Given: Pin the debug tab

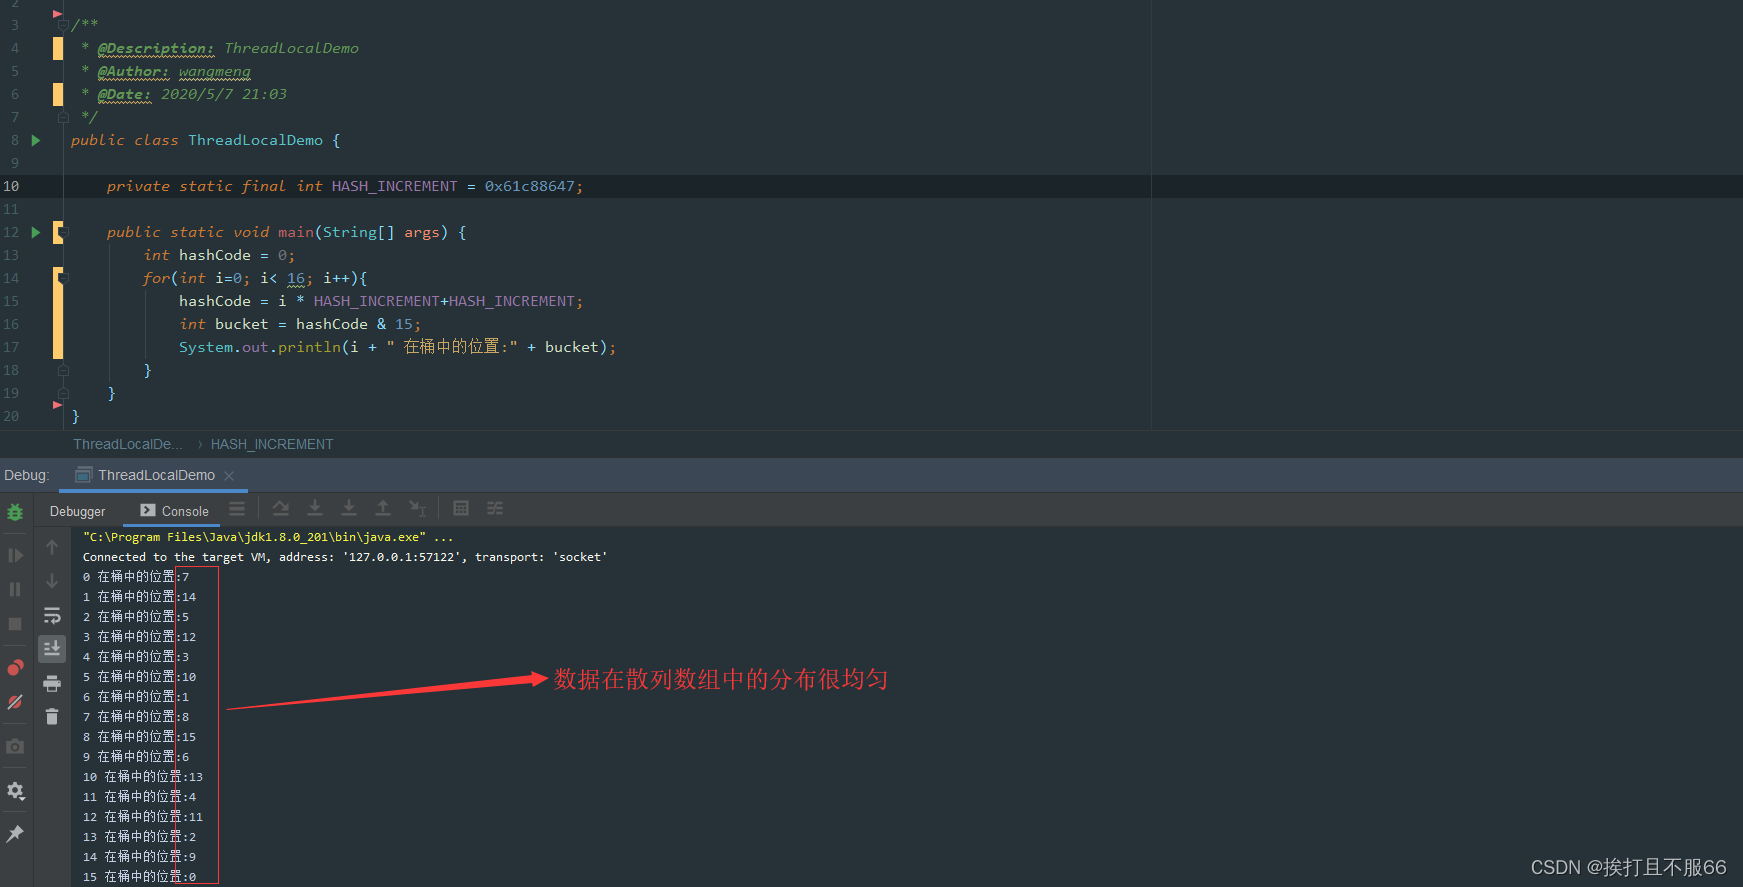Looking at the screenshot, I should tap(15, 833).
